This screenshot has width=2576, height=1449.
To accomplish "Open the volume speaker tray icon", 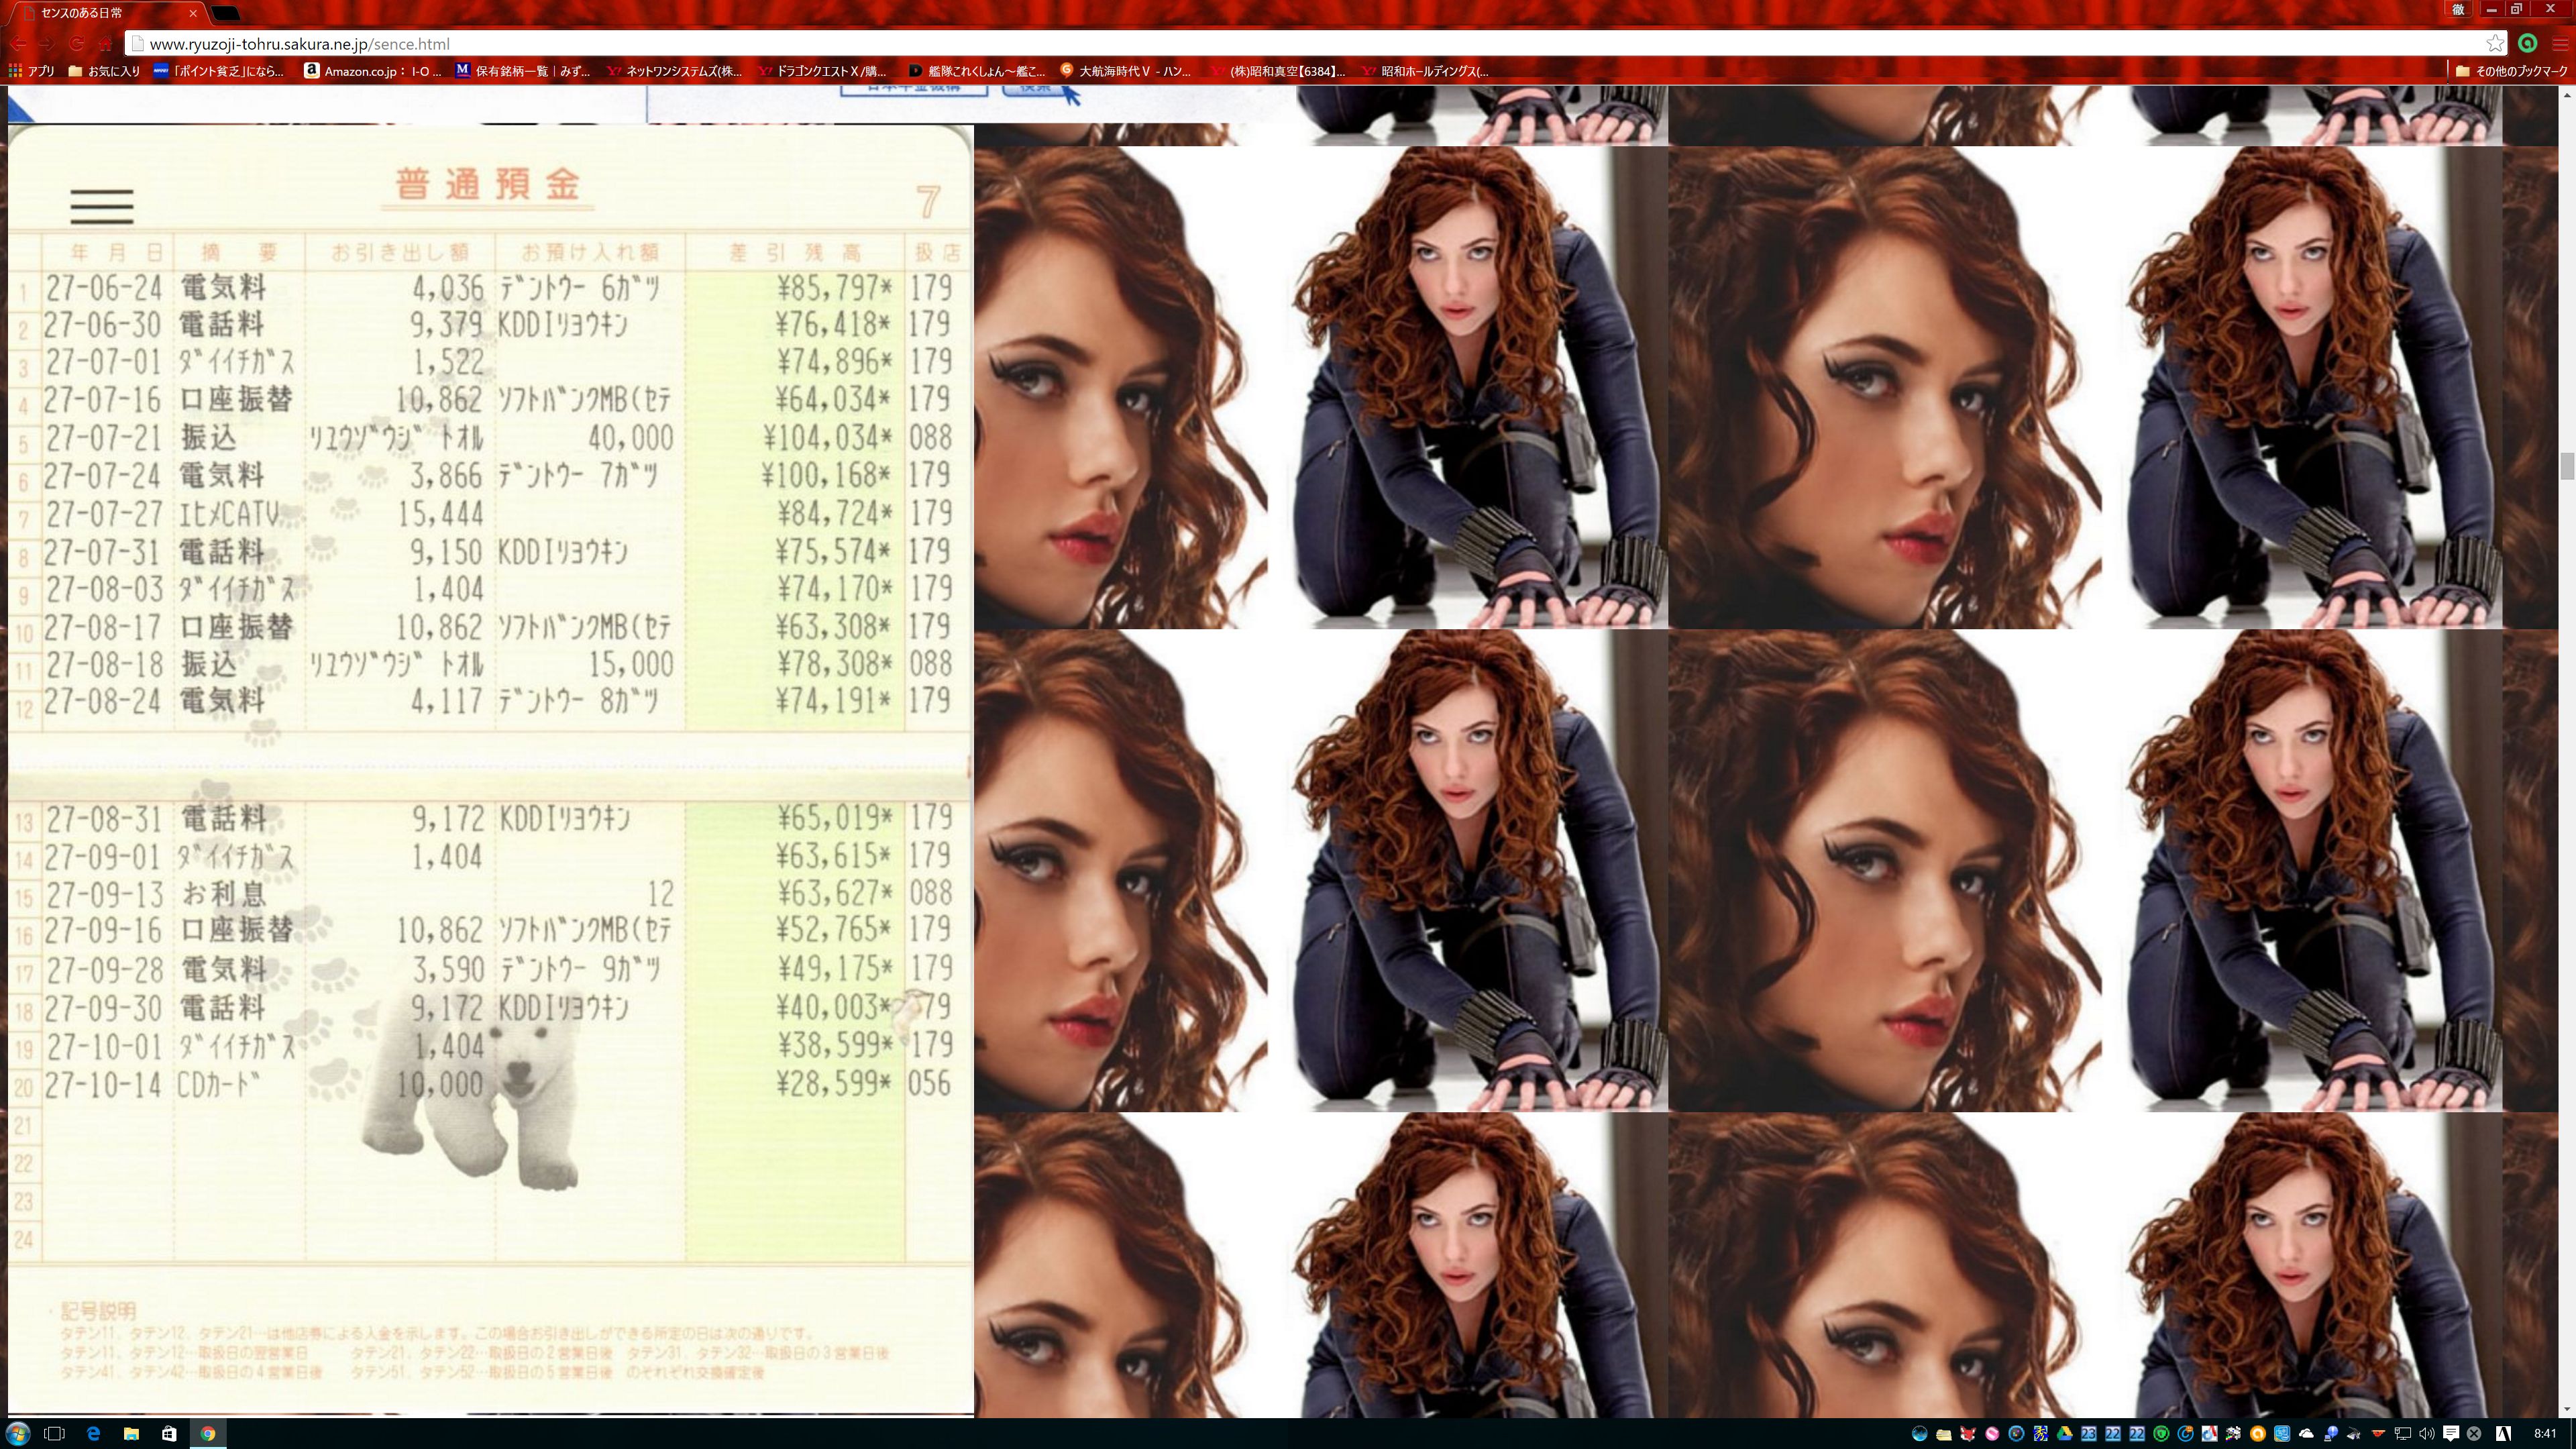I will (x=2427, y=1434).
